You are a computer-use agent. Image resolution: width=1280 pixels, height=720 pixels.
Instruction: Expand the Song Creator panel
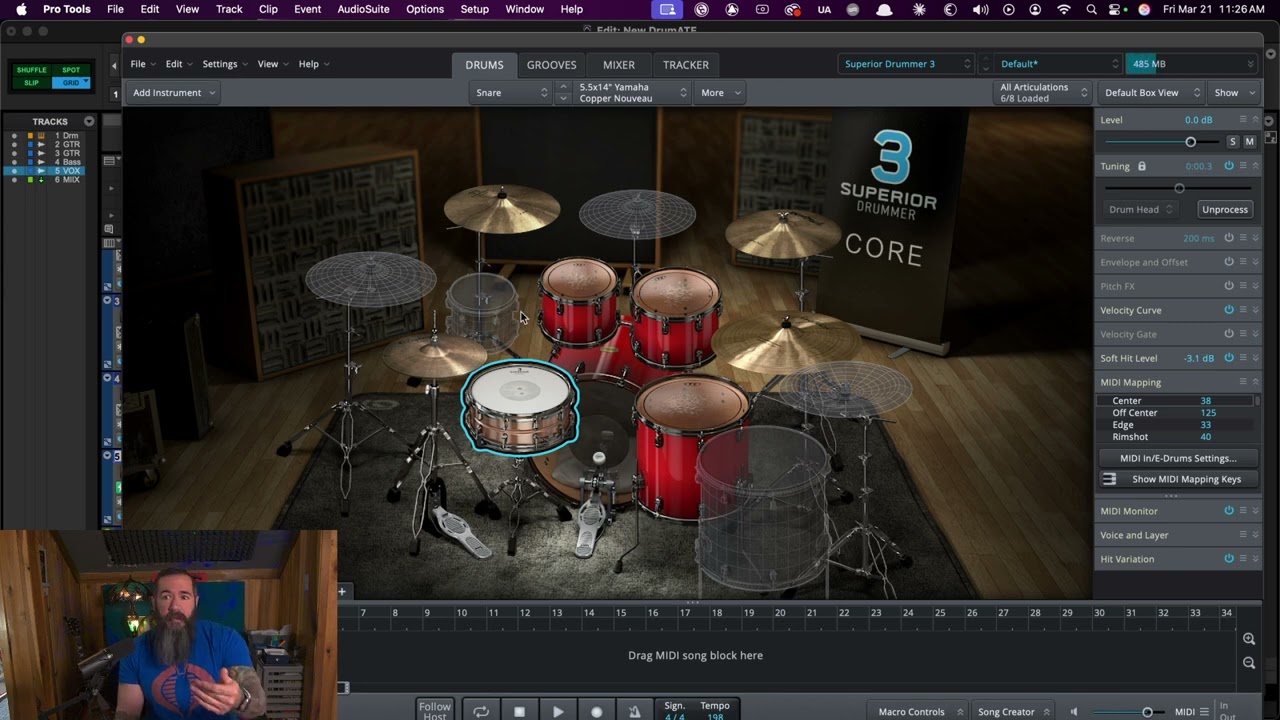pyautogui.click(x=1014, y=711)
